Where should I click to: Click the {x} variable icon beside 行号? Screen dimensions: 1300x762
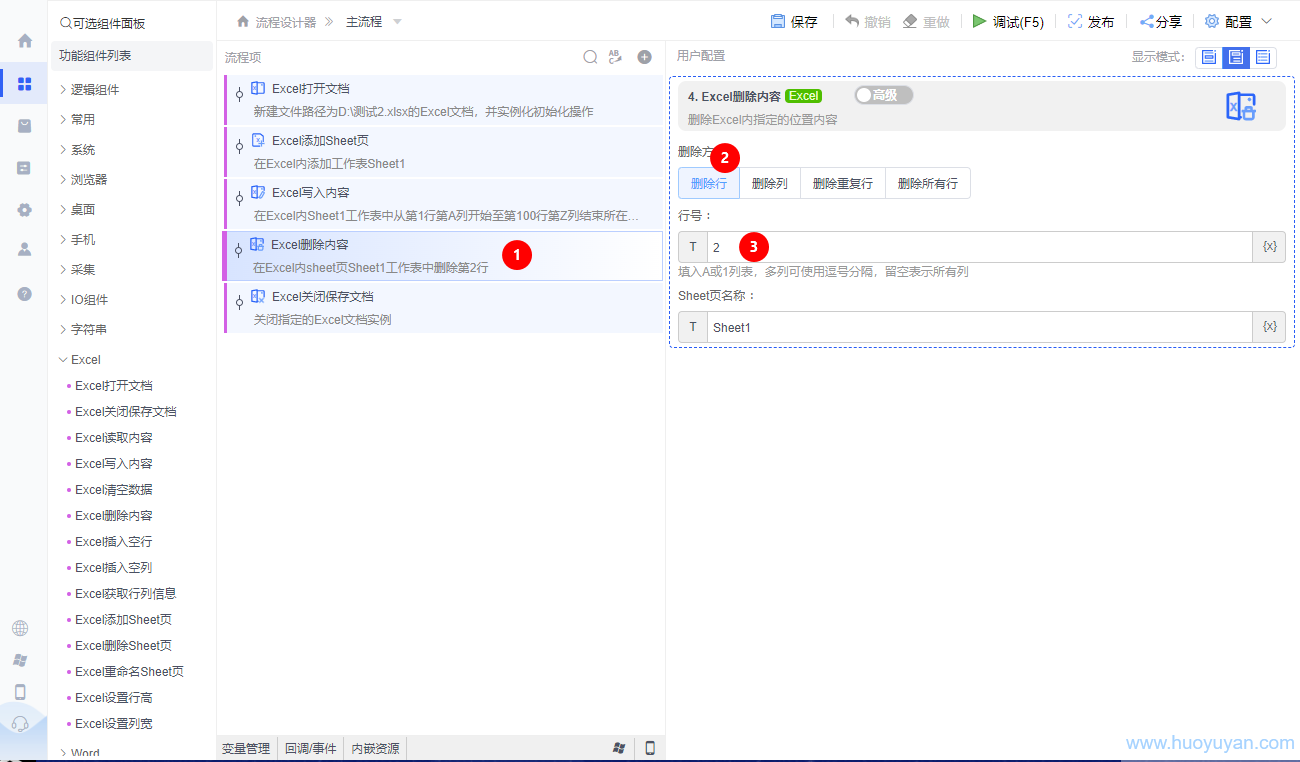1268,246
